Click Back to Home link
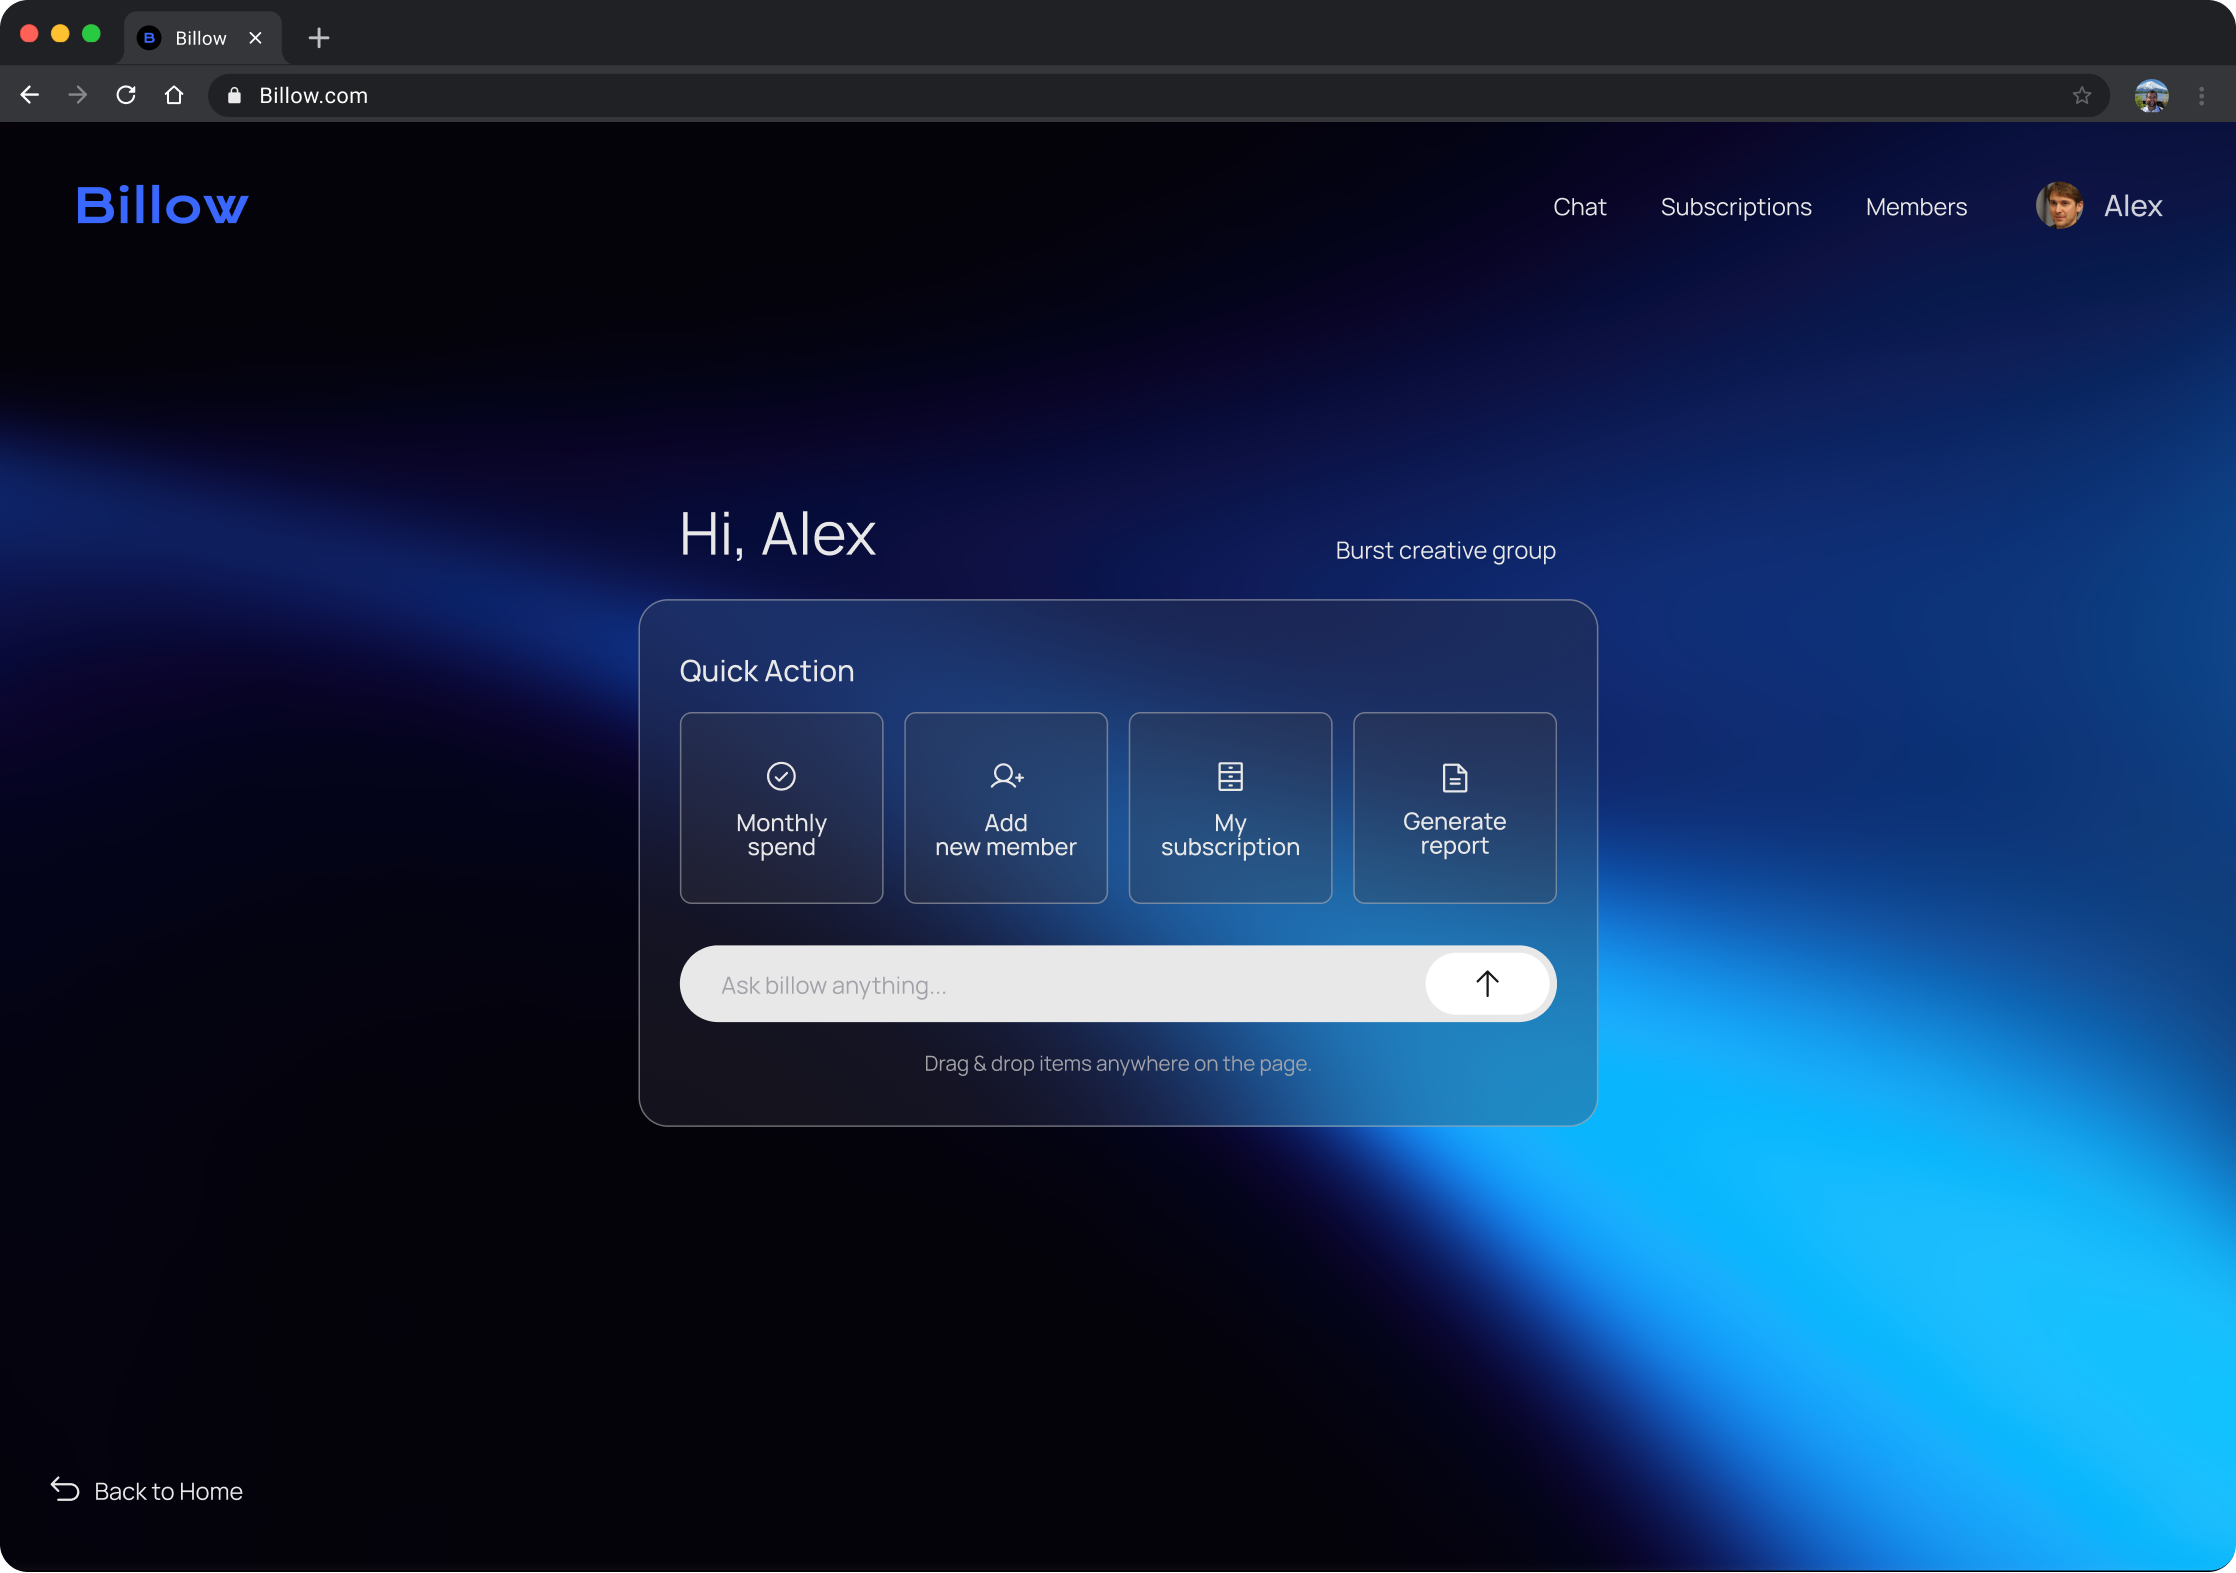Image resolution: width=2236 pixels, height=1573 pixels. click(x=147, y=1491)
